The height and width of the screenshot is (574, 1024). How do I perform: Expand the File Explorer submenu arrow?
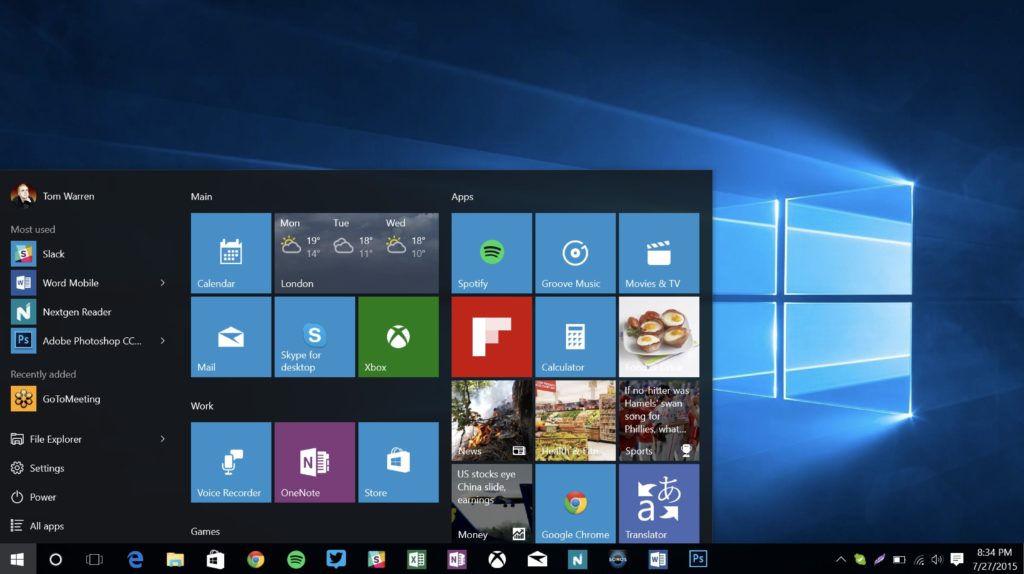click(162, 439)
